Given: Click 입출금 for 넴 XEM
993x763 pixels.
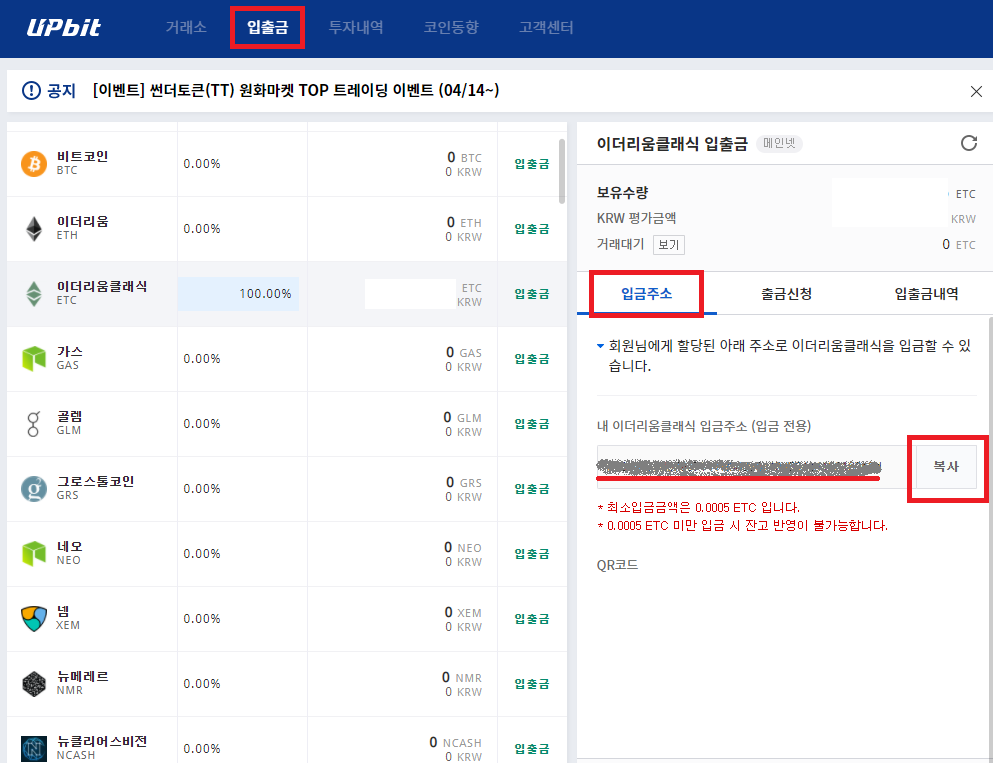Looking at the screenshot, I should coord(531,619).
